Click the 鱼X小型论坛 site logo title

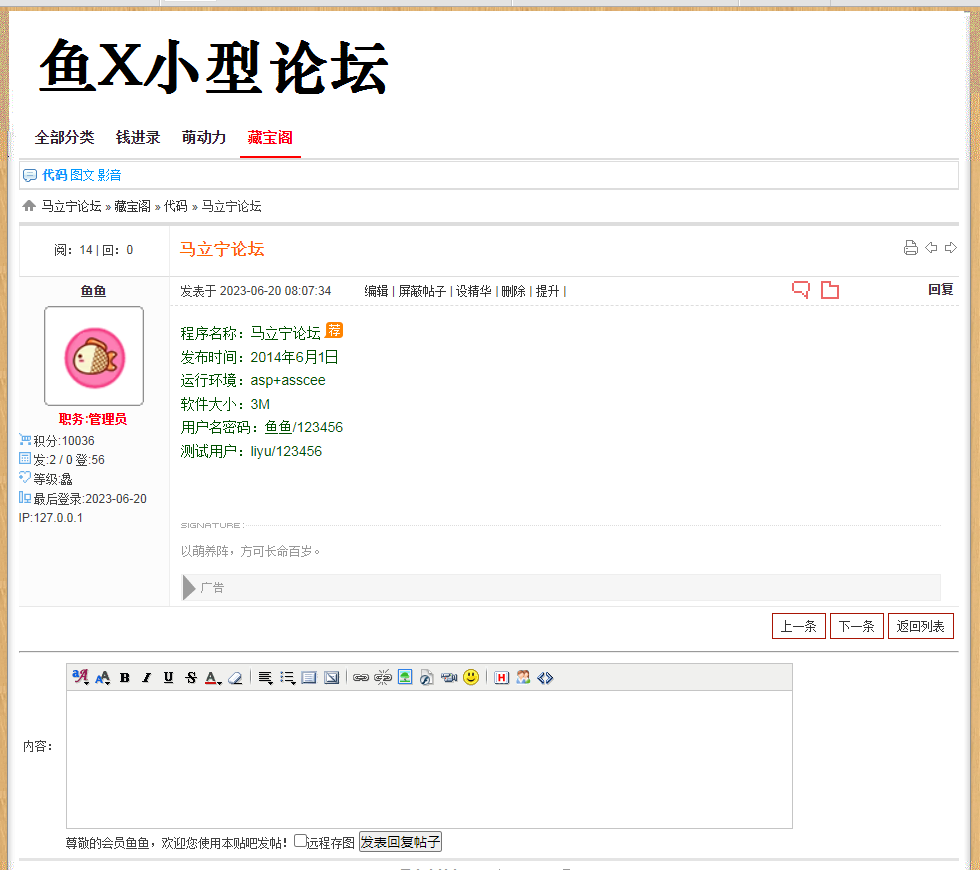[x=214, y=67]
